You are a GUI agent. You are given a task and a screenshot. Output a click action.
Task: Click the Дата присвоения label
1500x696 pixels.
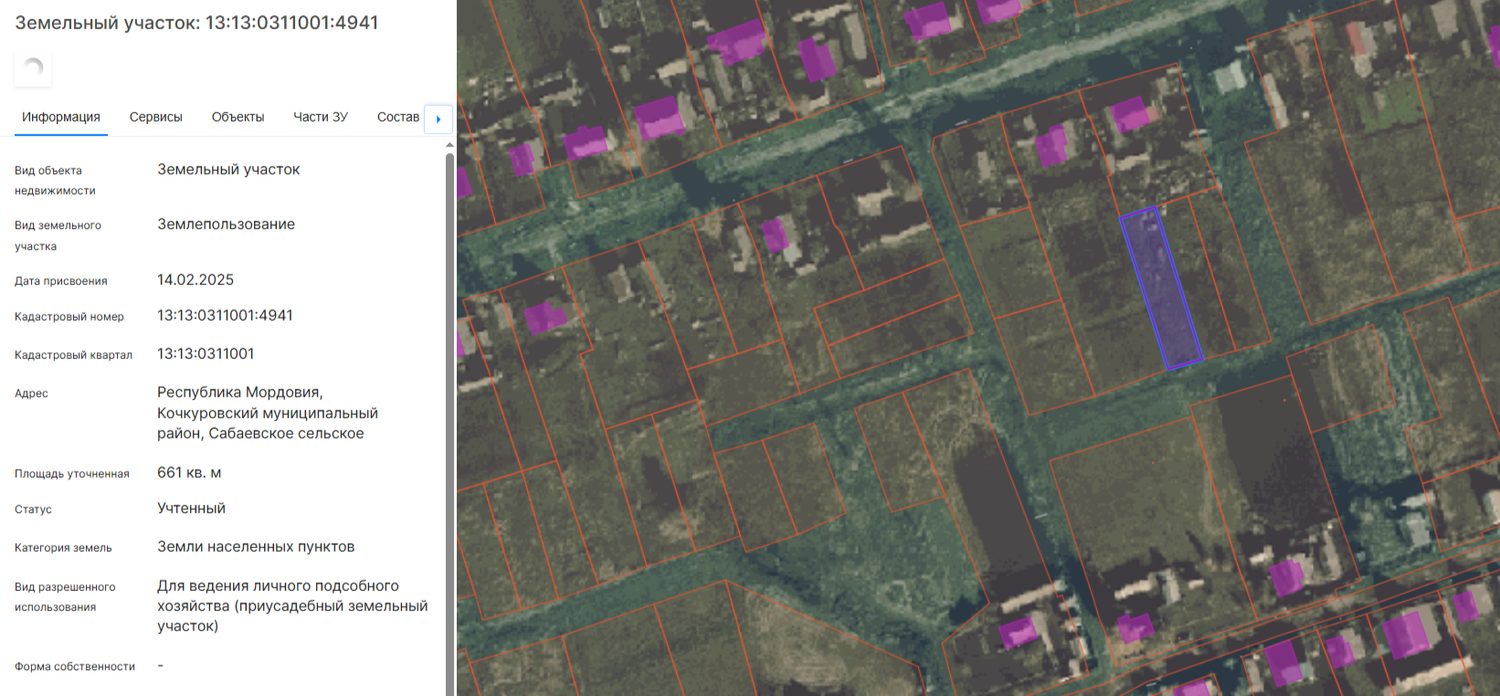pyautogui.click(x=61, y=281)
